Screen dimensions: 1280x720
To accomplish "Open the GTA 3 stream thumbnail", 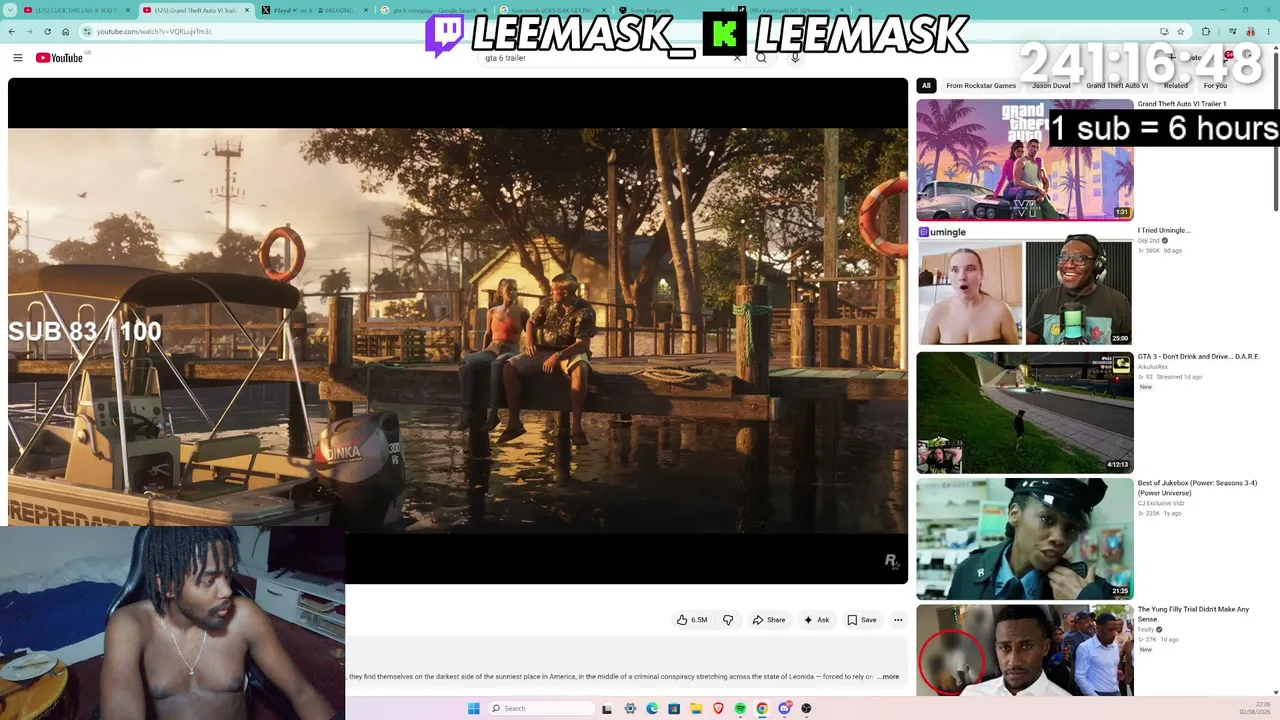I will (1025, 413).
